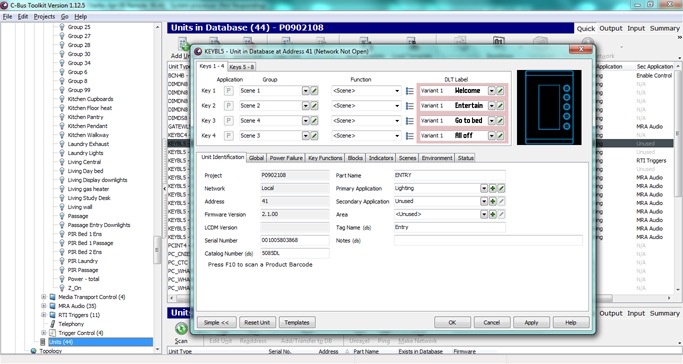Image resolution: width=683 pixels, height=364 pixels.
Task: Open the Key 2 Scene 2 group dropdown
Action: coord(306,106)
